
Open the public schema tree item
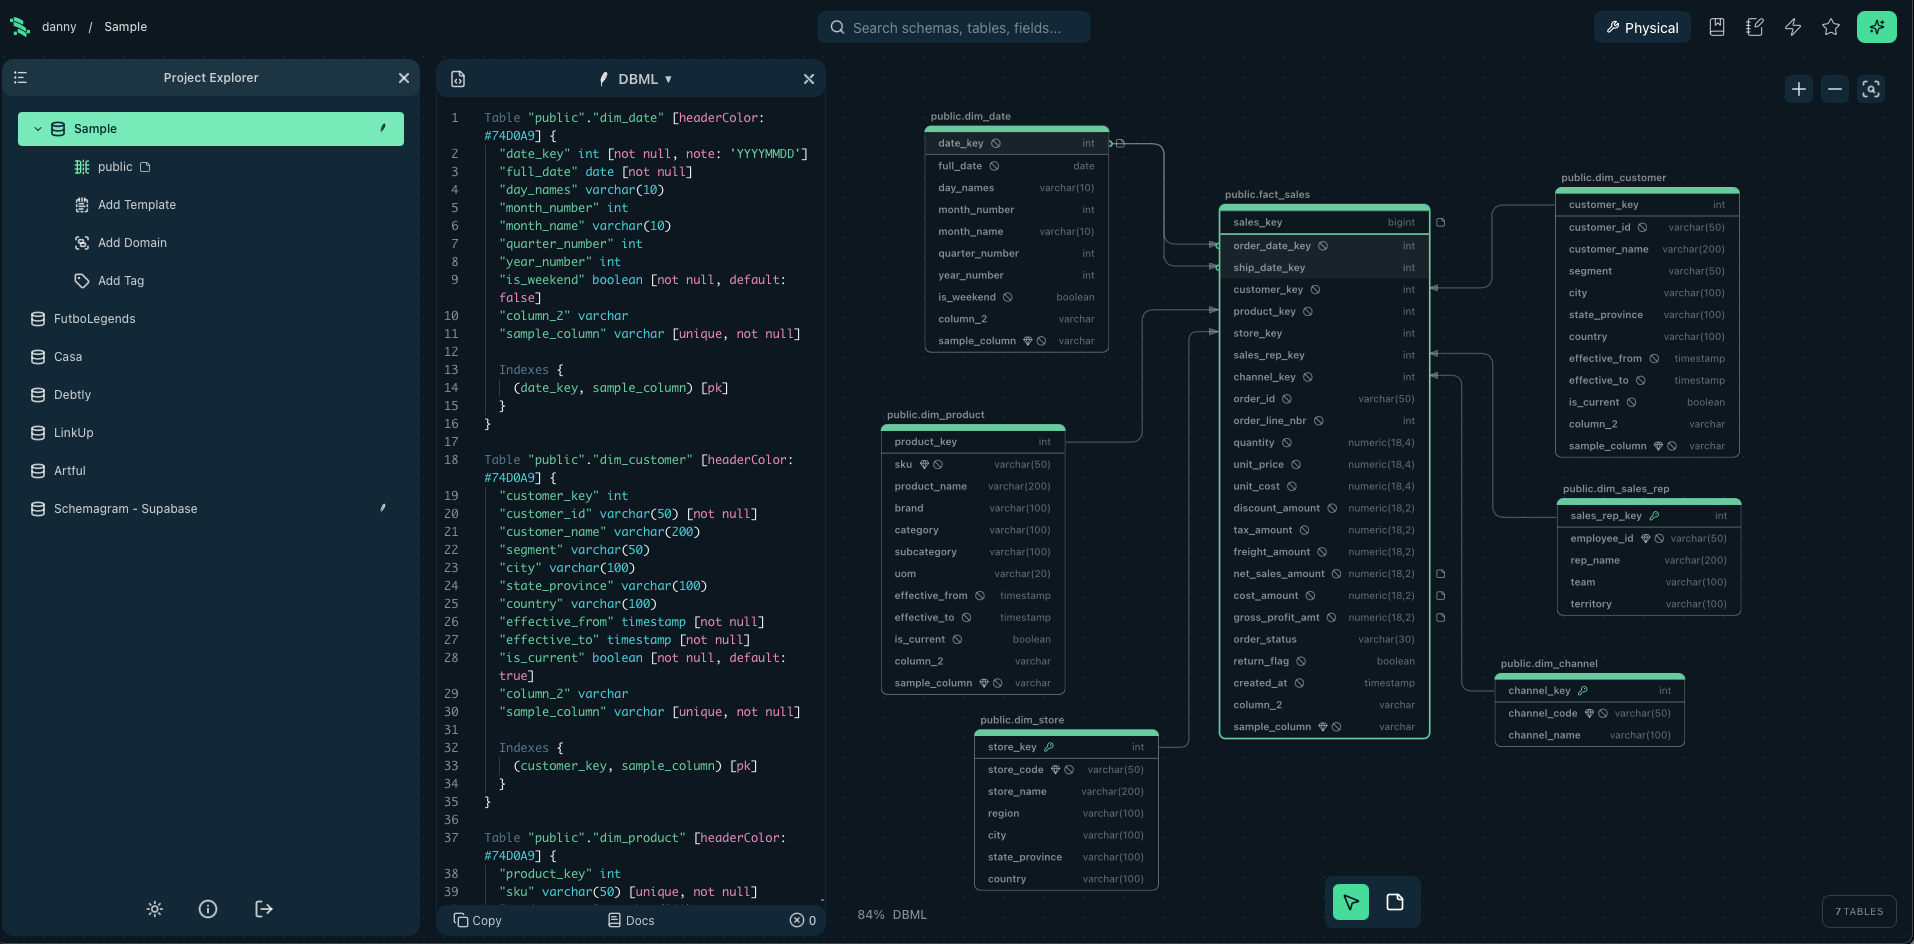pyautogui.click(x=114, y=167)
